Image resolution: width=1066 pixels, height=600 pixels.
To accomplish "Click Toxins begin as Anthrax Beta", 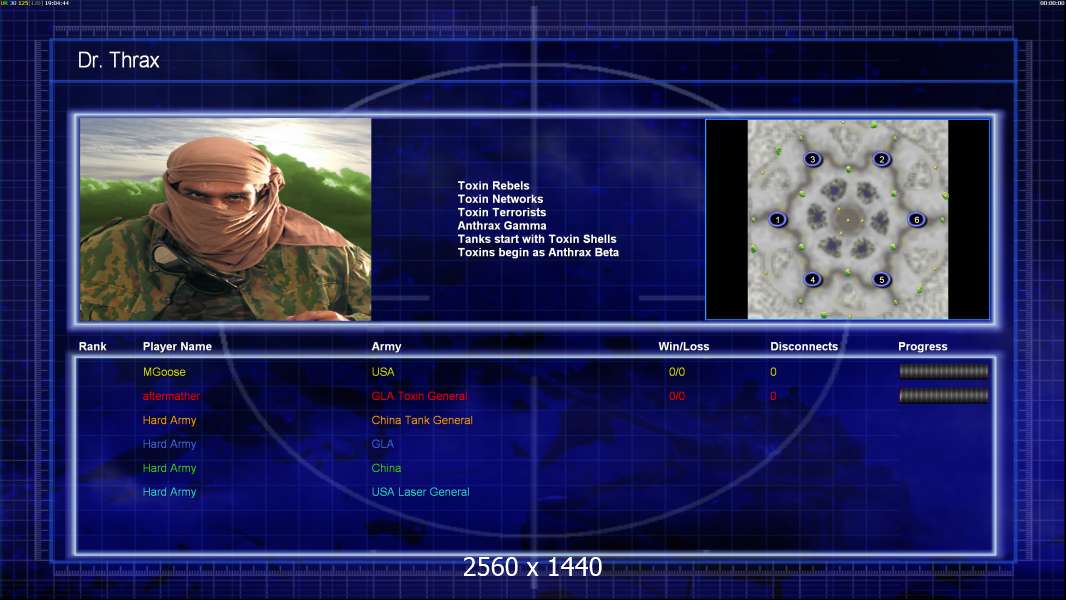I will click(x=538, y=252).
